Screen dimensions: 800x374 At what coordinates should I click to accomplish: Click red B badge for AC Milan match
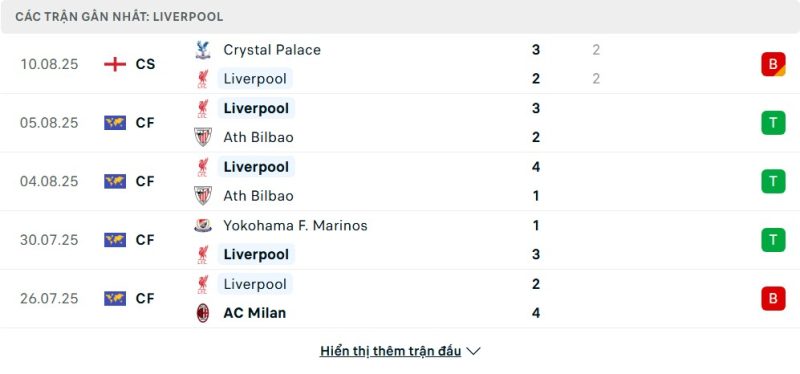773,298
